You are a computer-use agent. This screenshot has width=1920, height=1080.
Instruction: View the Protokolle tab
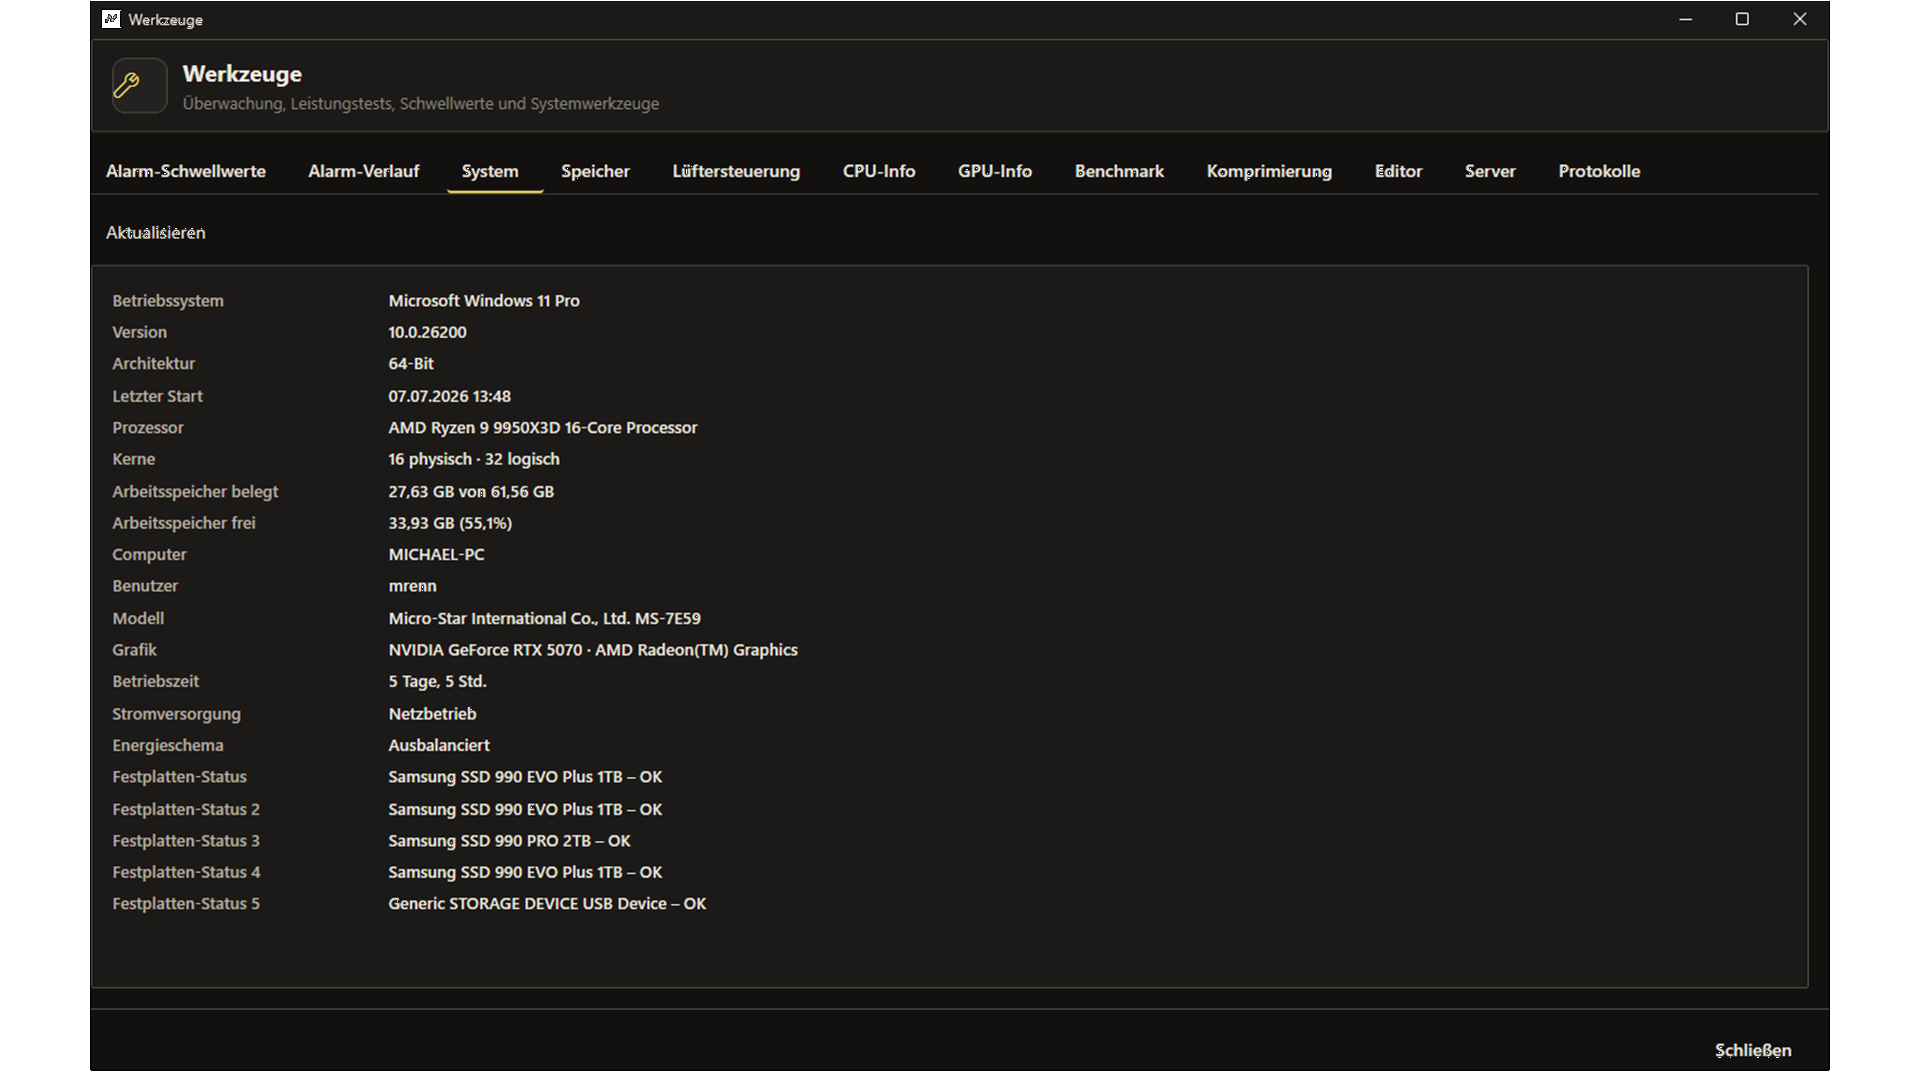tap(1599, 171)
